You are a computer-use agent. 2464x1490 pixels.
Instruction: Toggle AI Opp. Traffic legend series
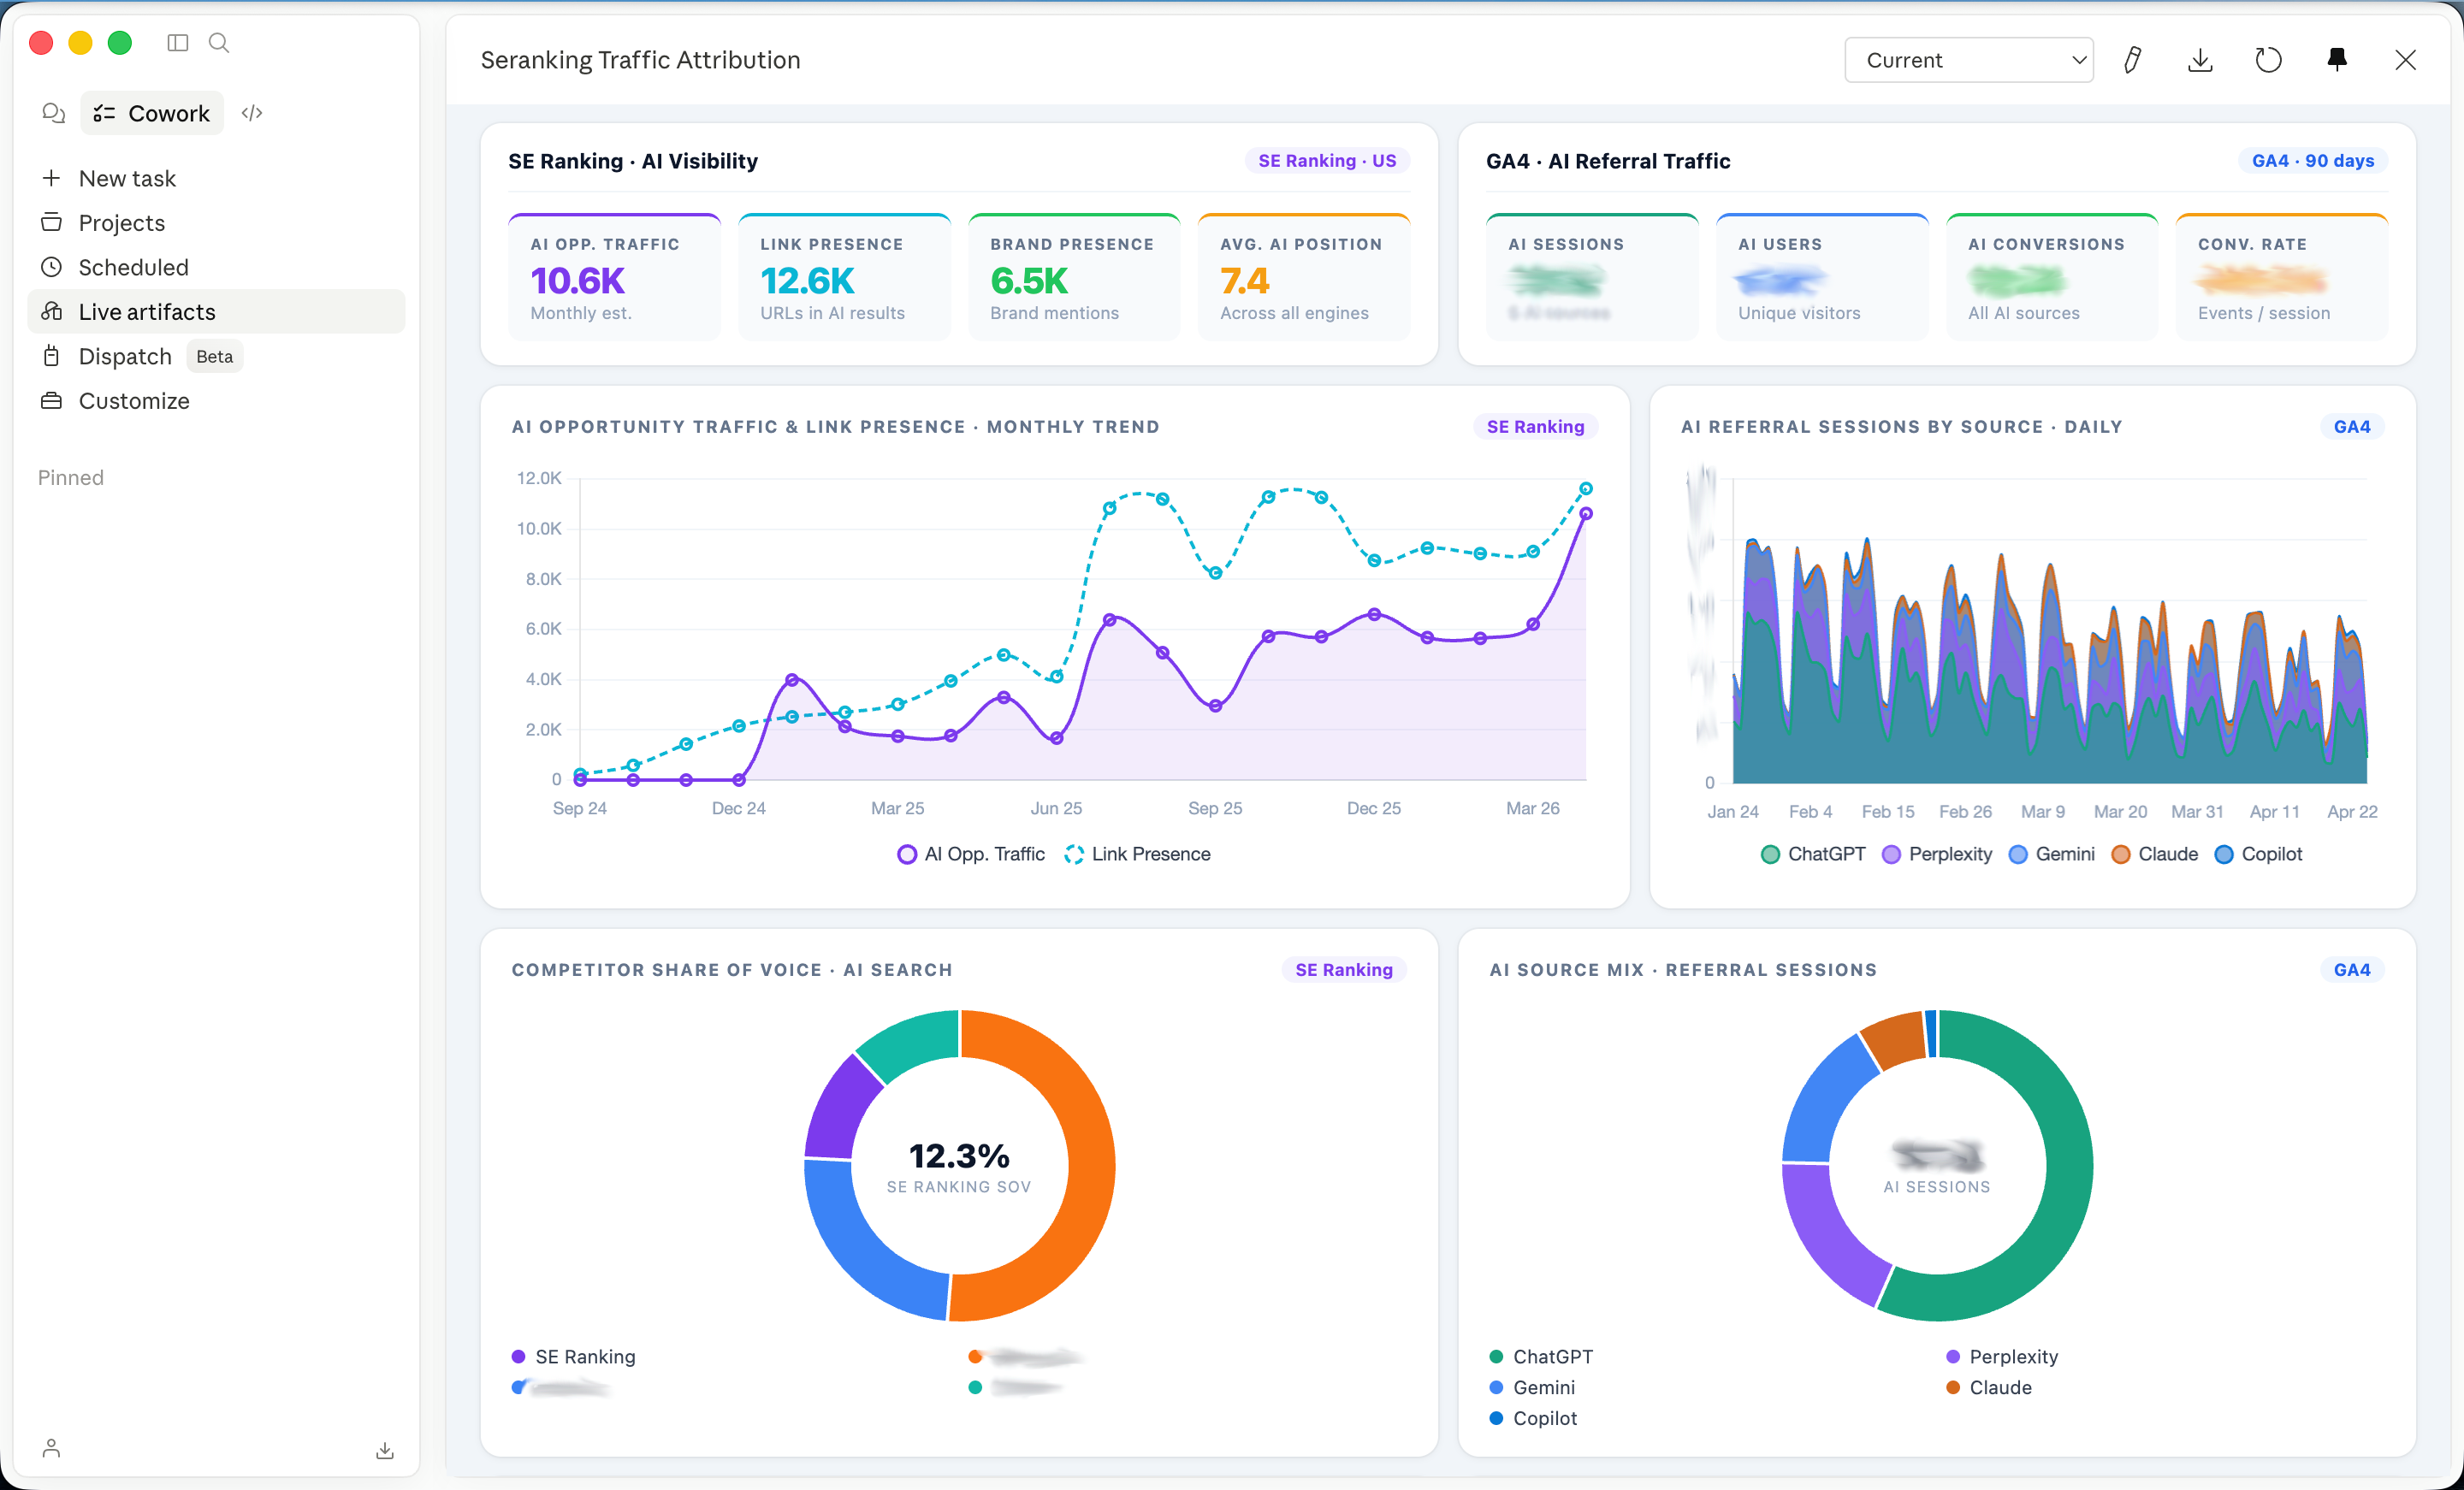971,854
